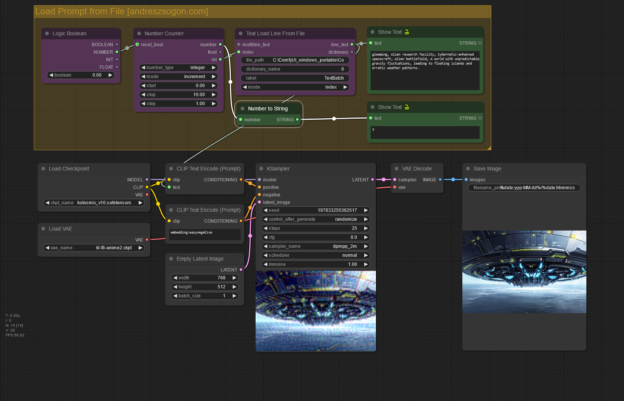The height and width of the screenshot is (401, 624).
Task: Collapse the Empty Latent Image node
Action: (x=172, y=258)
